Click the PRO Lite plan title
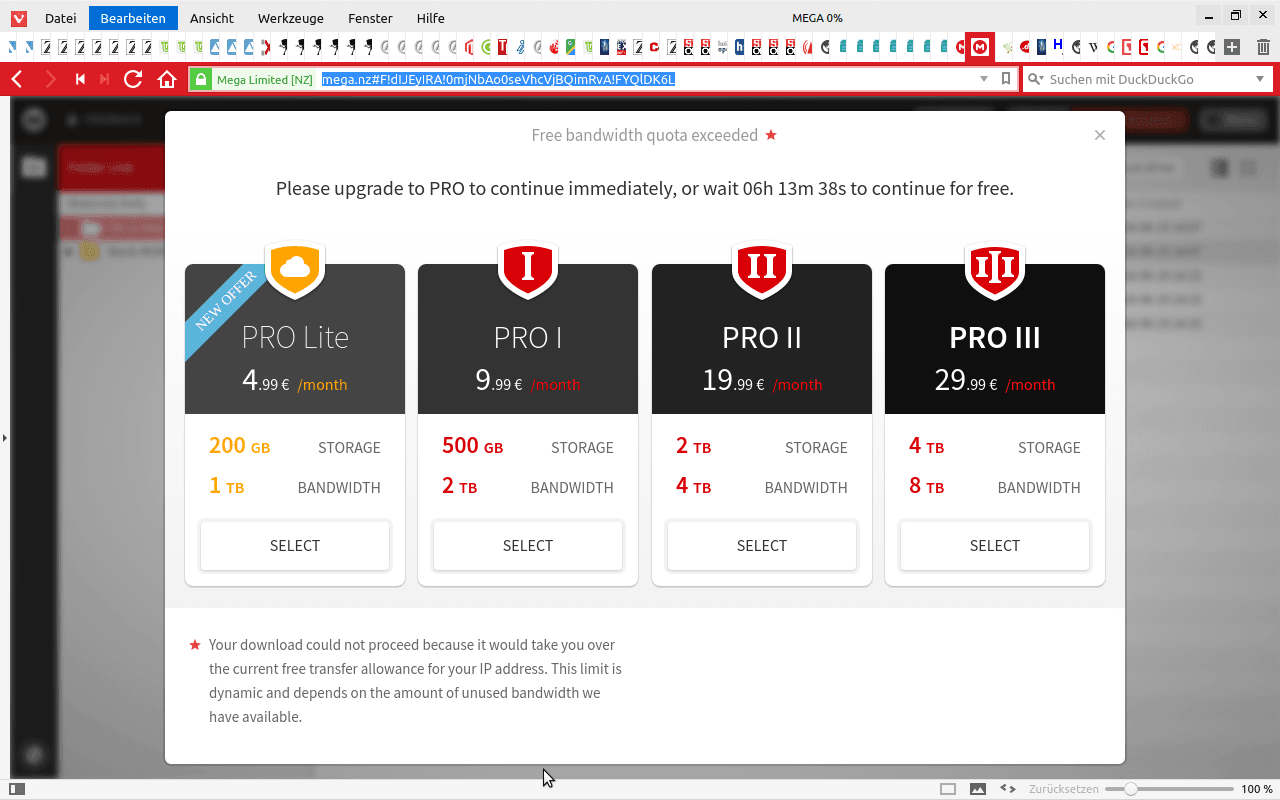Image resolution: width=1280 pixels, height=800 pixels. (x=295, y=337)
